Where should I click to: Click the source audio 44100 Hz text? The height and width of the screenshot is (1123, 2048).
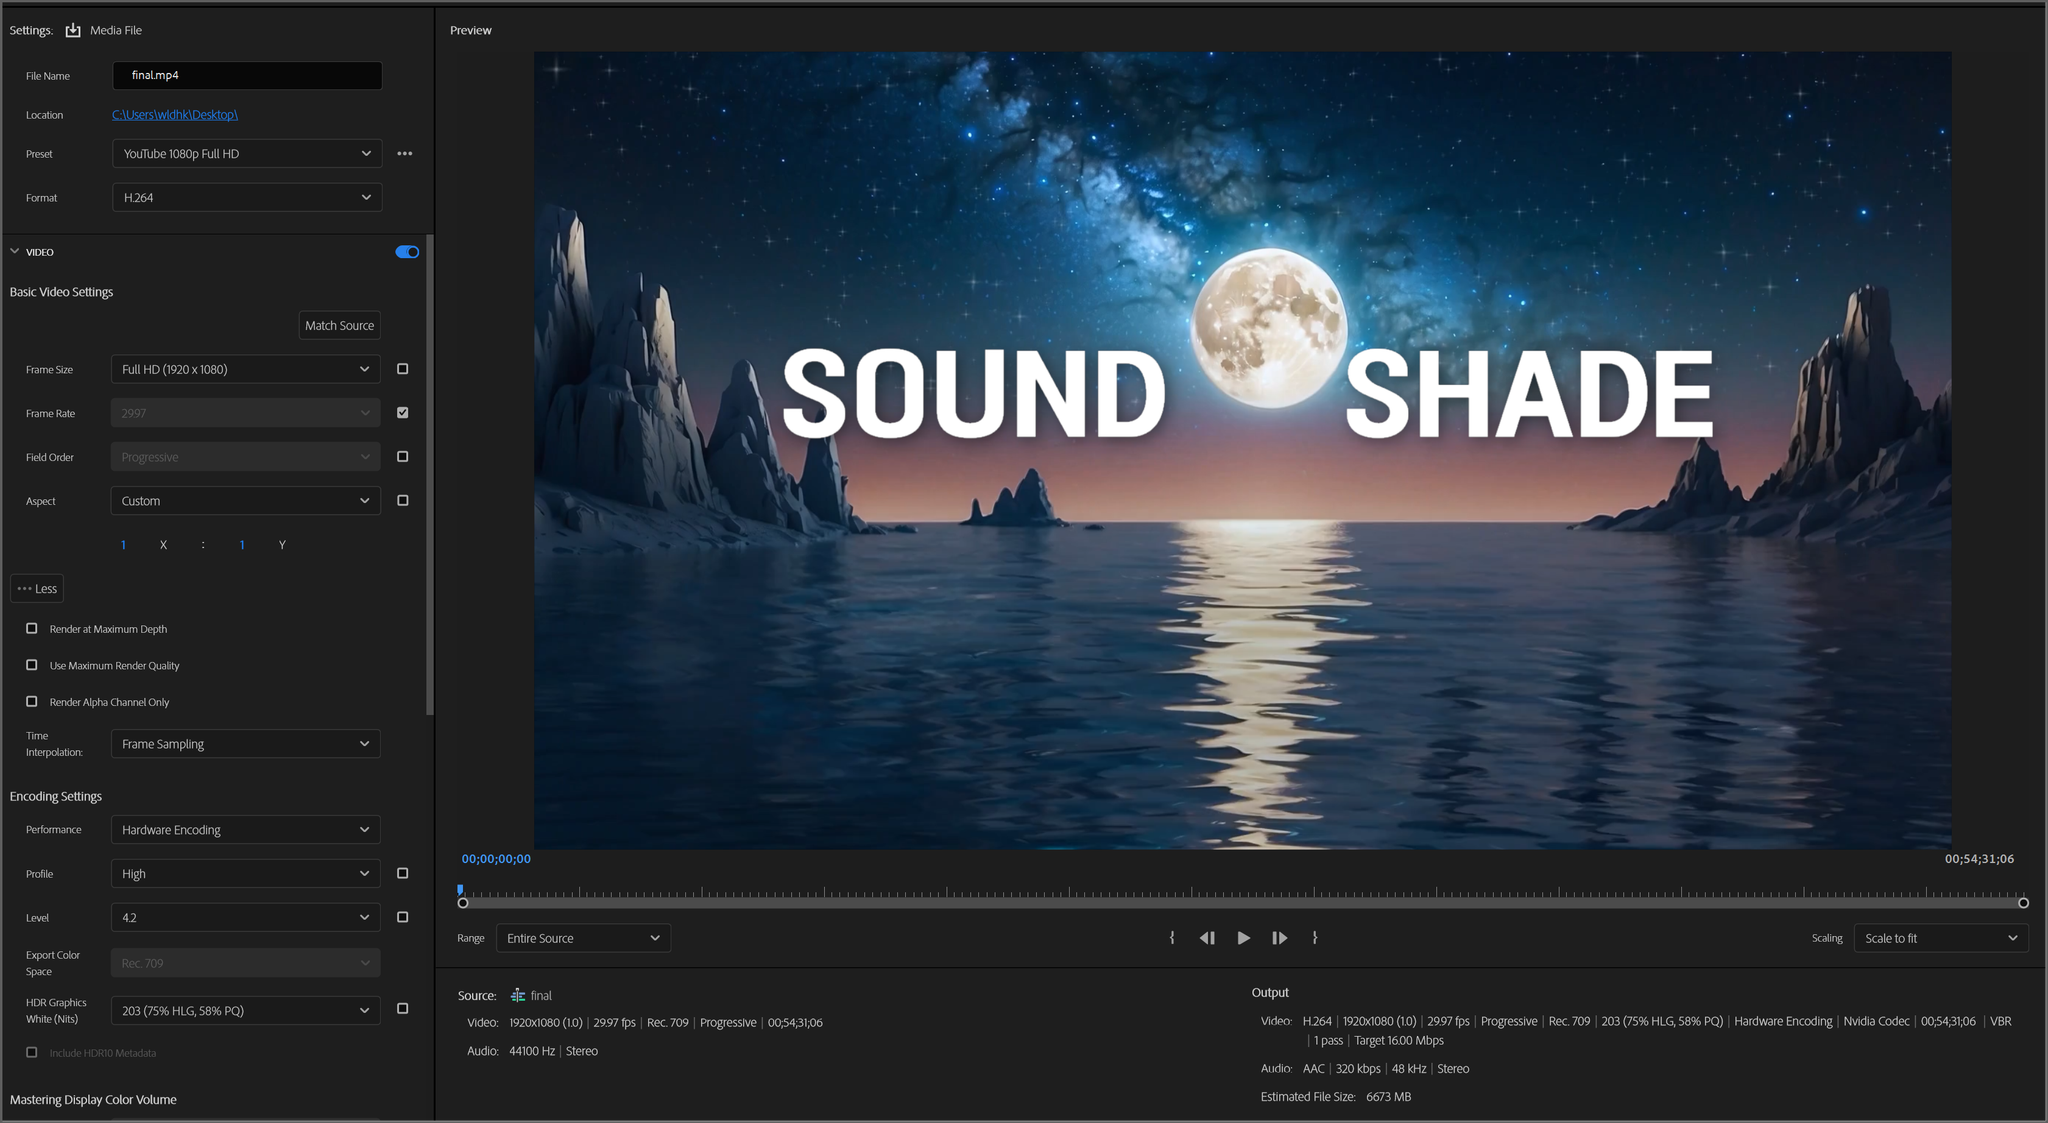532,1051
